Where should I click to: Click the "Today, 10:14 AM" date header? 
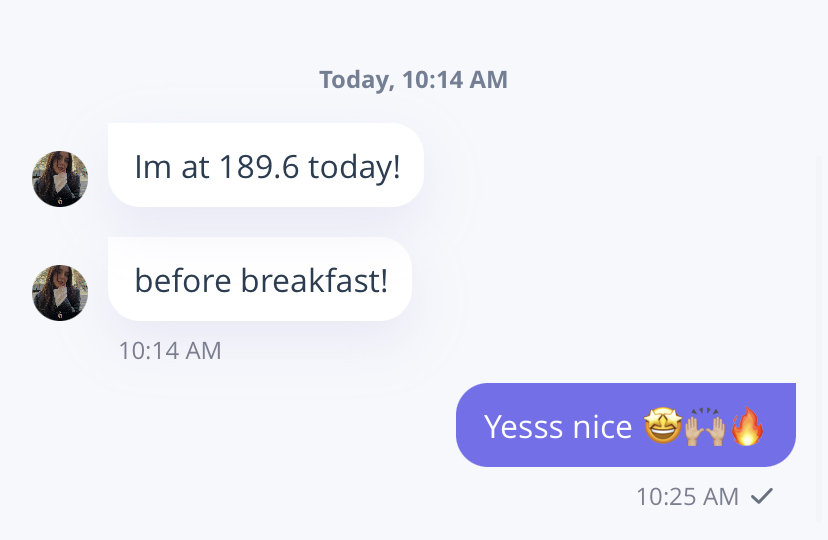tap(413, 80)
